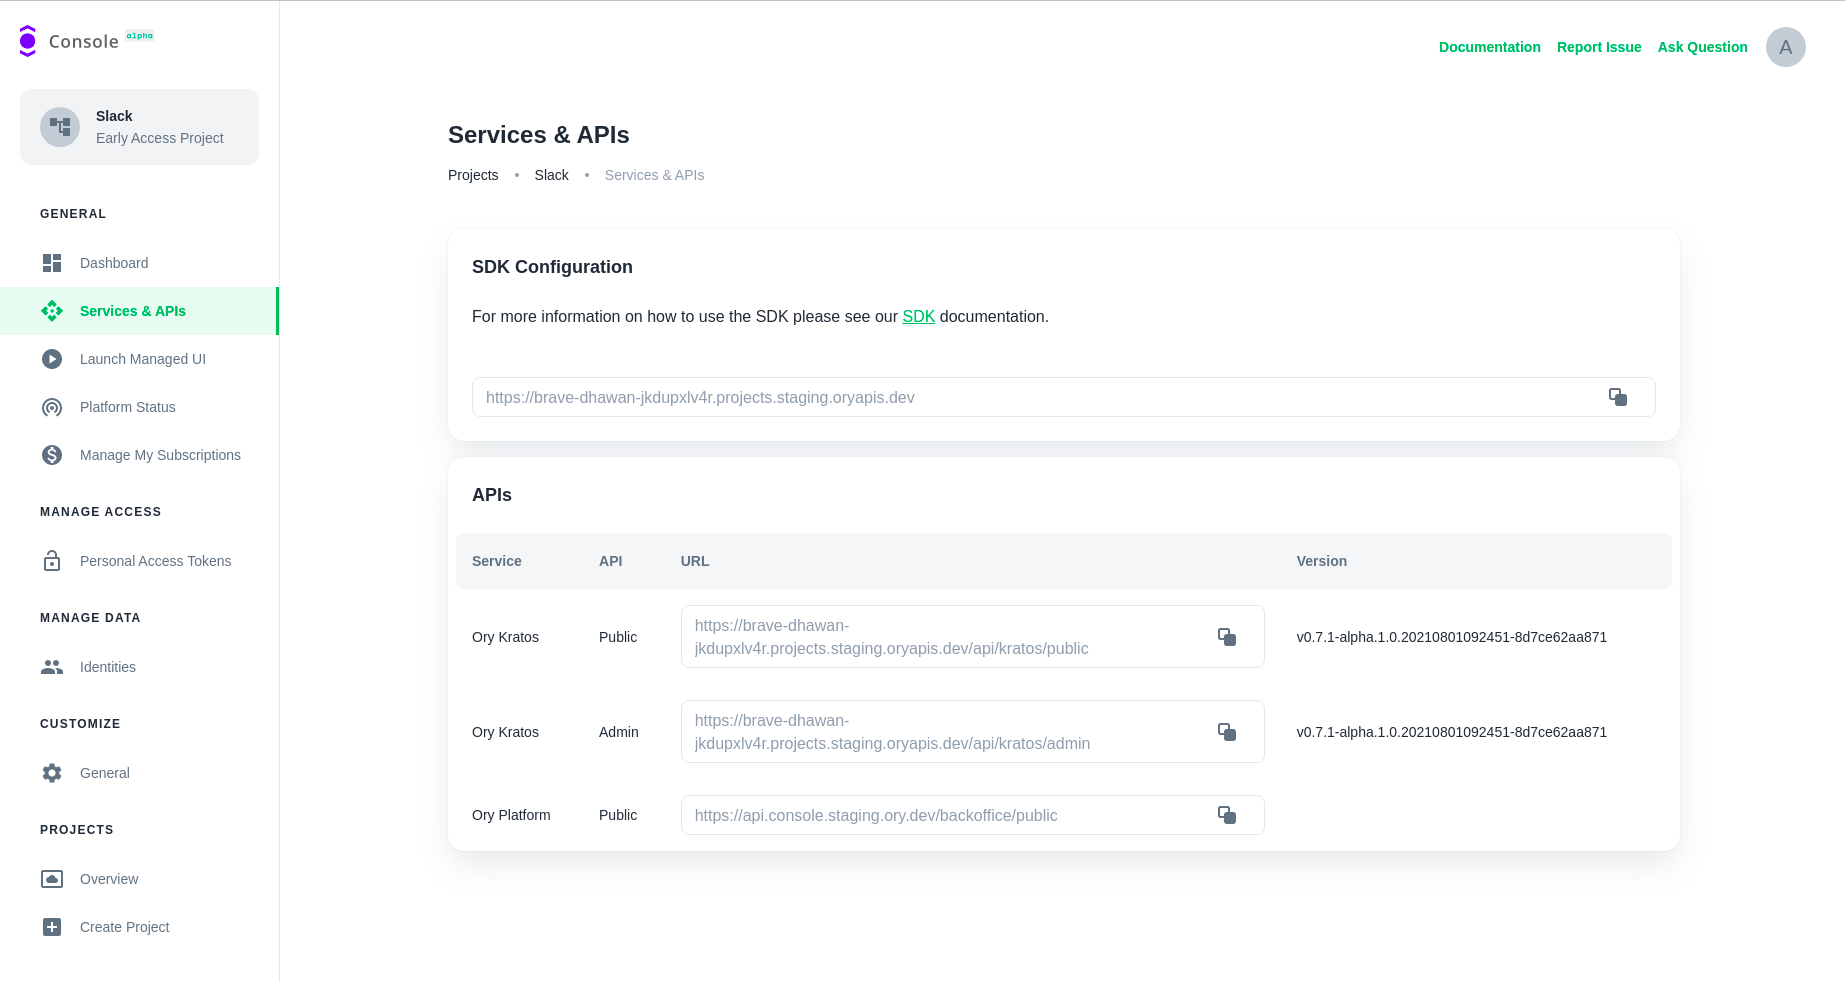The height and width of the screenshot is (982, 1845).
Task: Click the Dashboard grid icon
Action: pos(52,263)
